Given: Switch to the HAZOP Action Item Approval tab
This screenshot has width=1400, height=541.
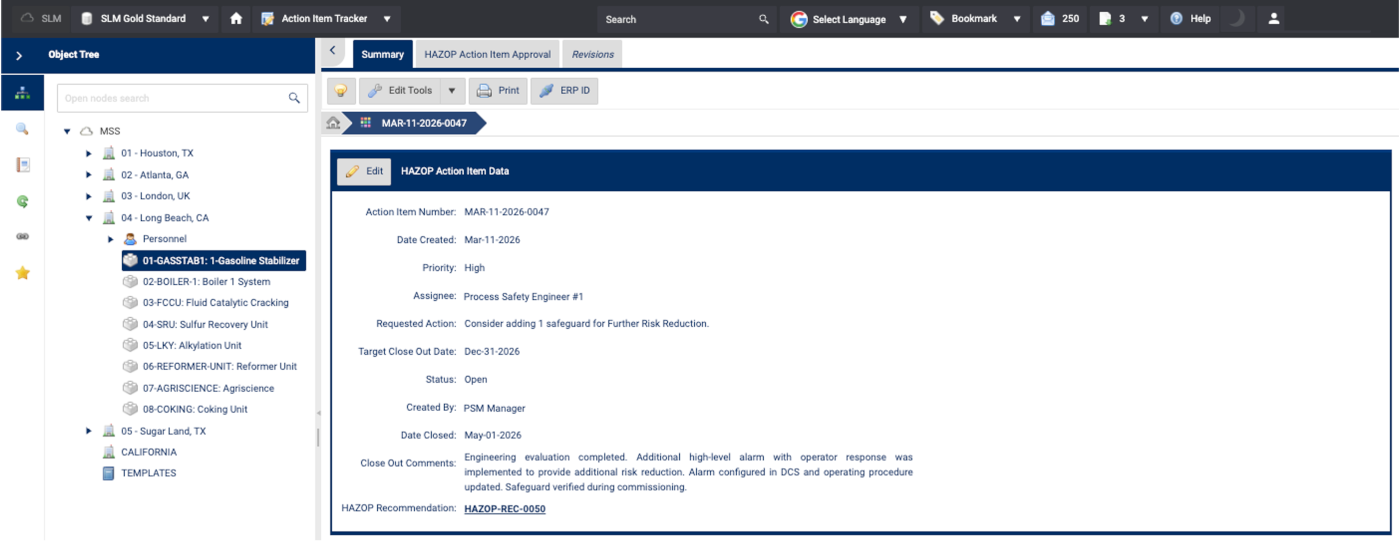Looking at the screenshot, I should click(x=487, y=55).
